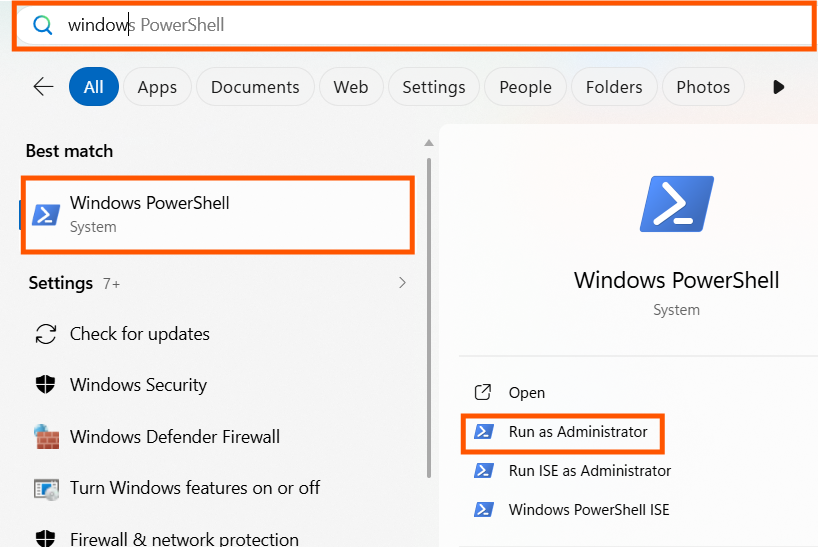Click the Windows Defender Firewall brick icon

[x=46, y=436]
